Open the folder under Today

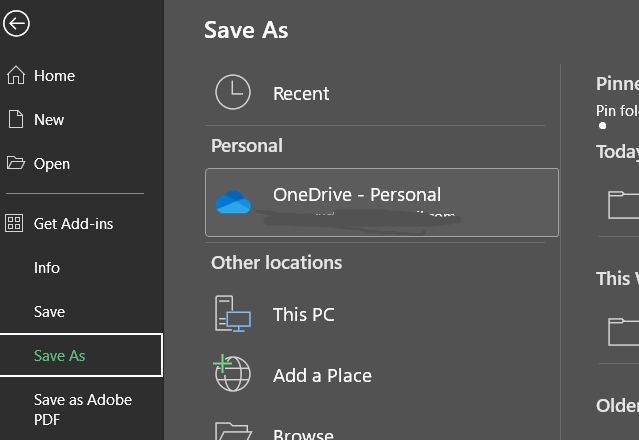pos(623,204)
